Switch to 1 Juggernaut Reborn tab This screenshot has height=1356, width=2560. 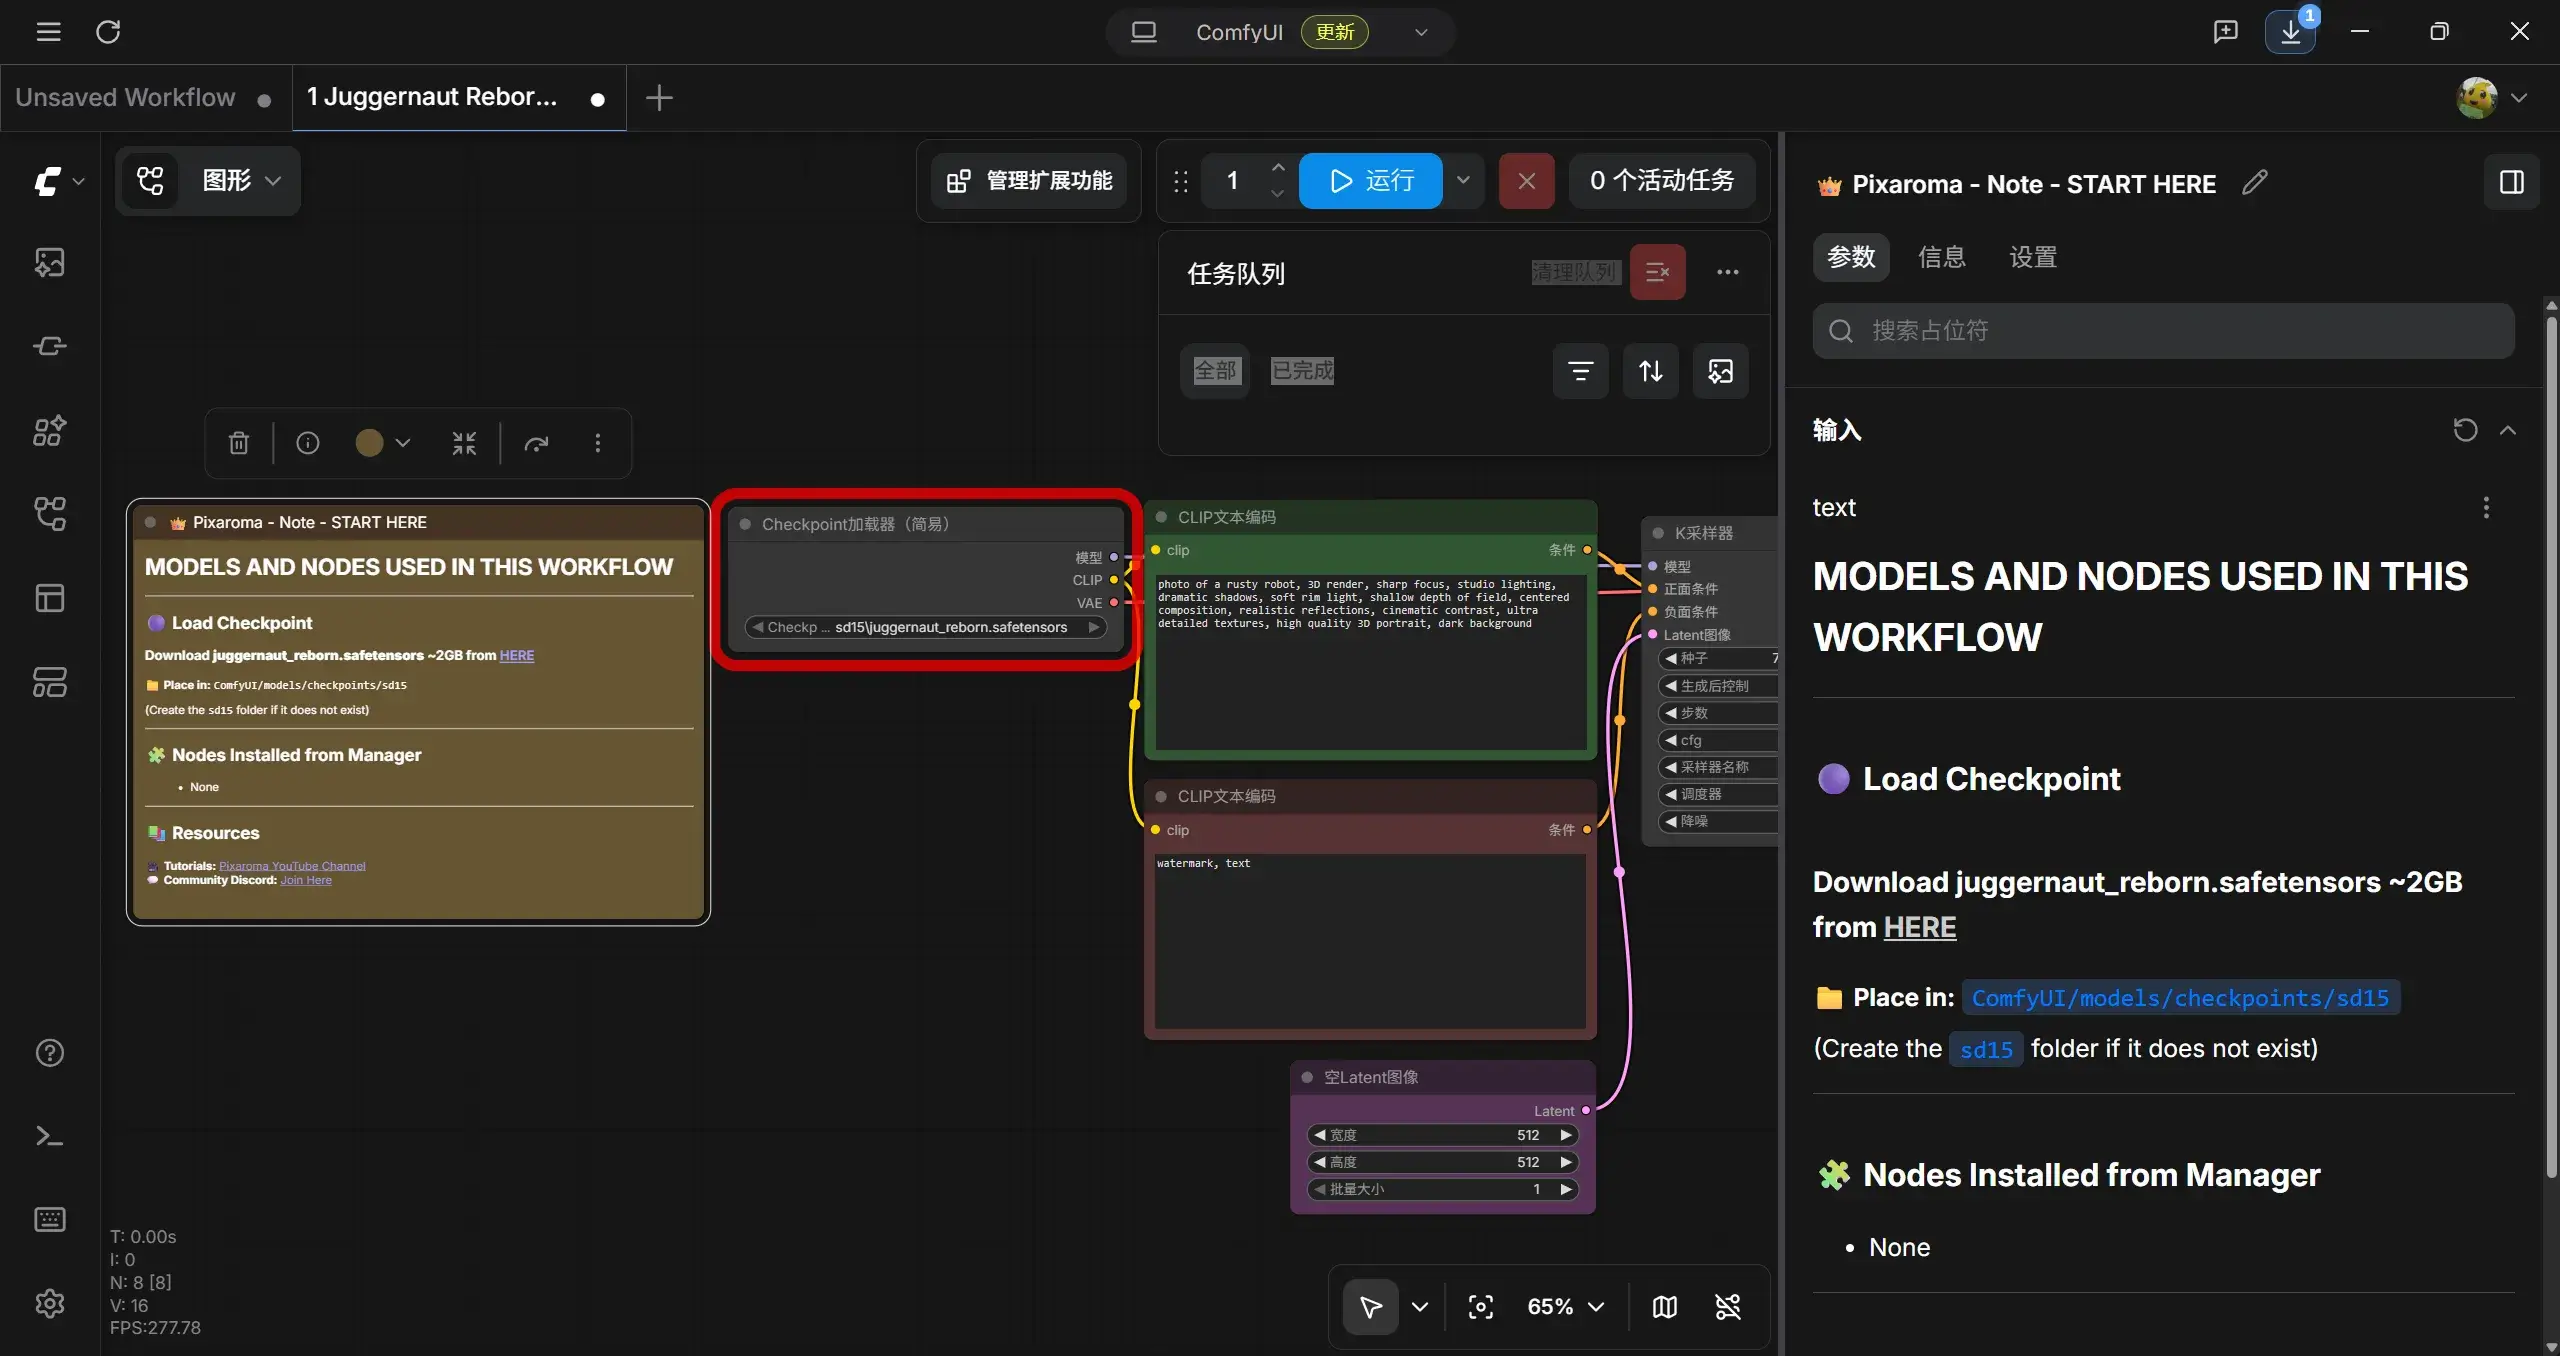click(x=459, y=97)
